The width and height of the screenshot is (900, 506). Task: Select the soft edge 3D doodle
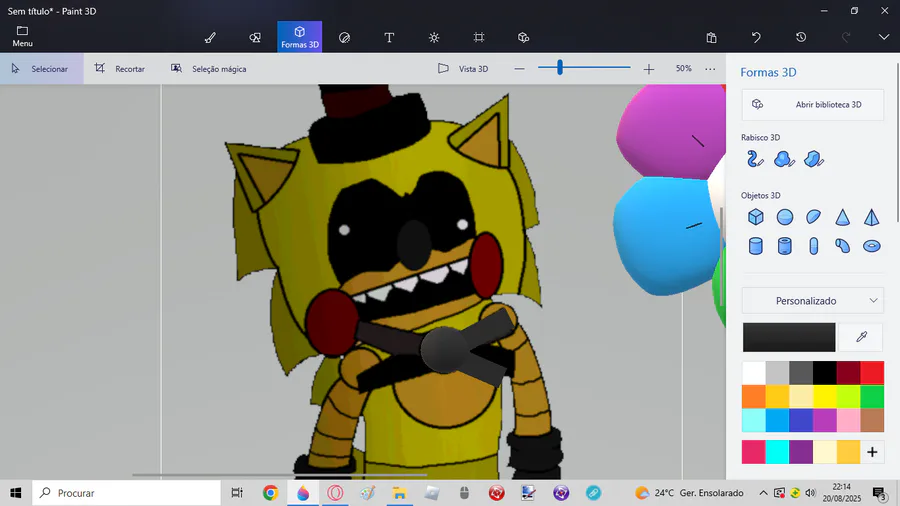tap(784, 159)
